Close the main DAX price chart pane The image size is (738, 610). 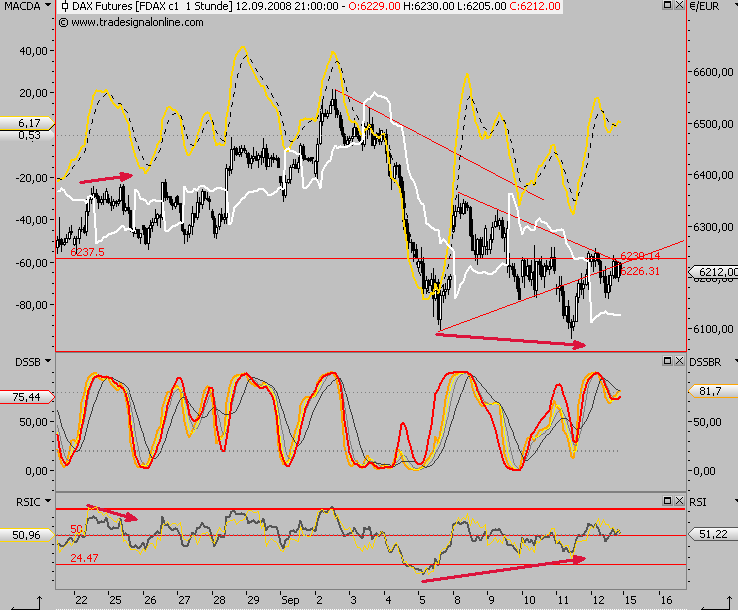point(679,5)
